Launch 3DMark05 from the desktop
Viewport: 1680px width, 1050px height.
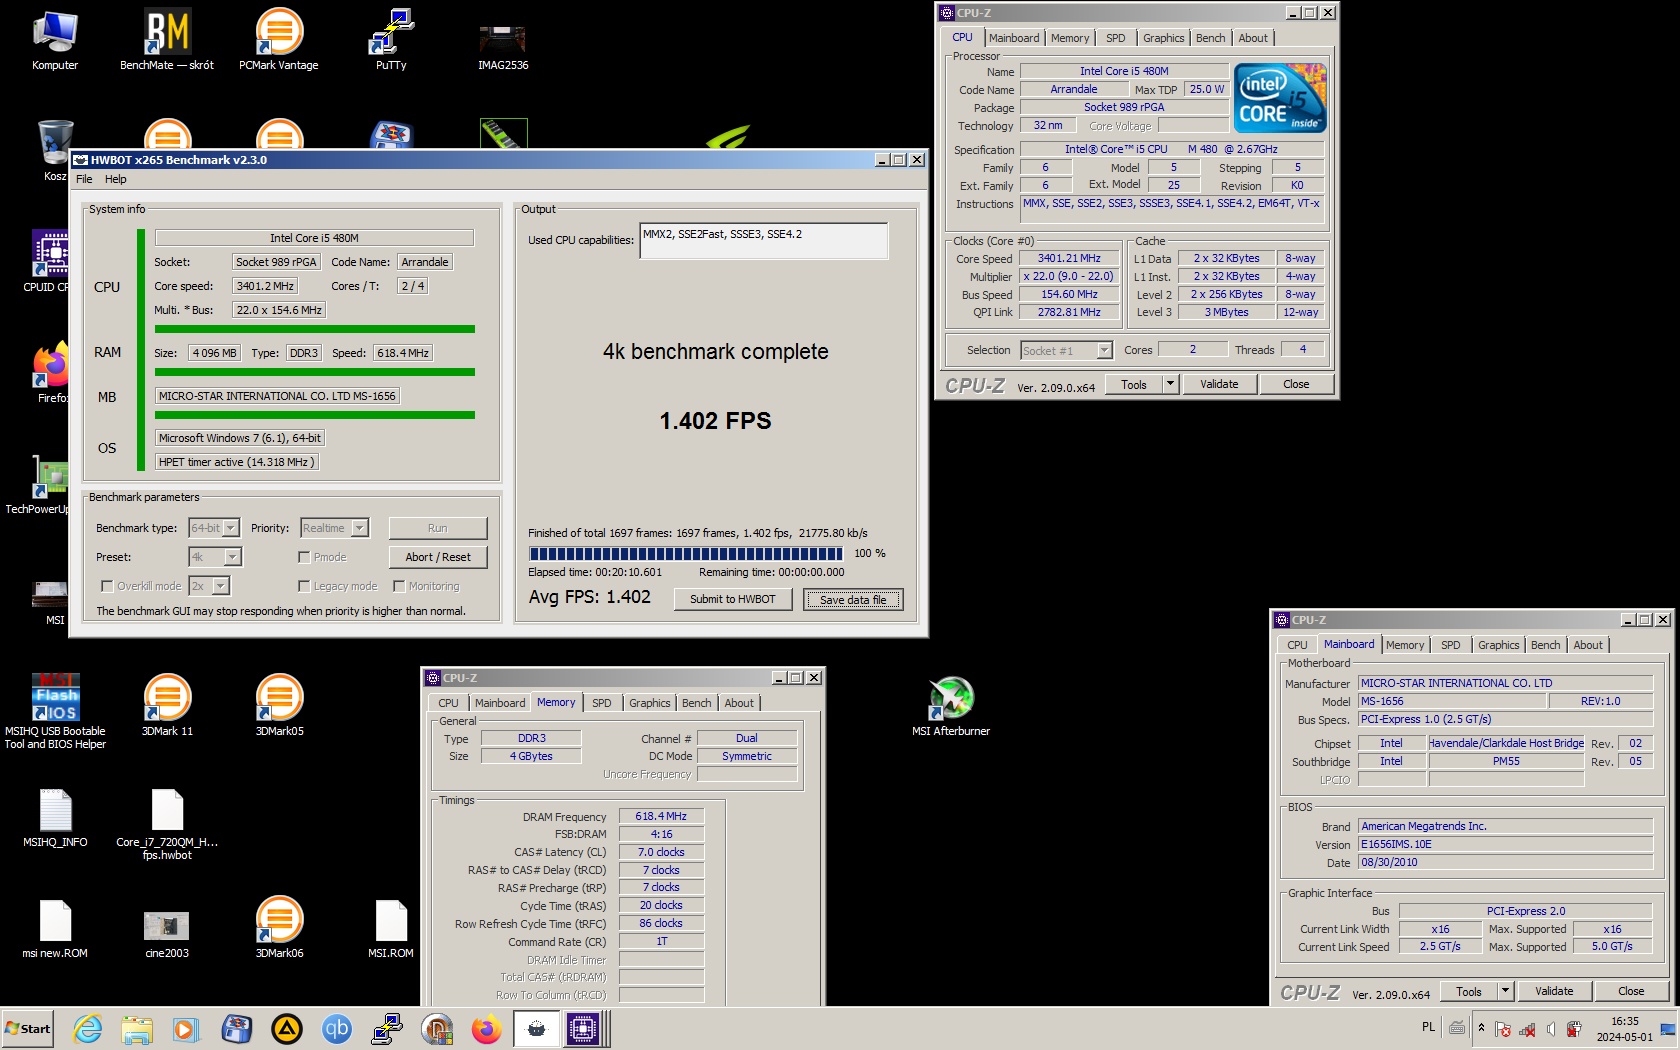(279, 705)
